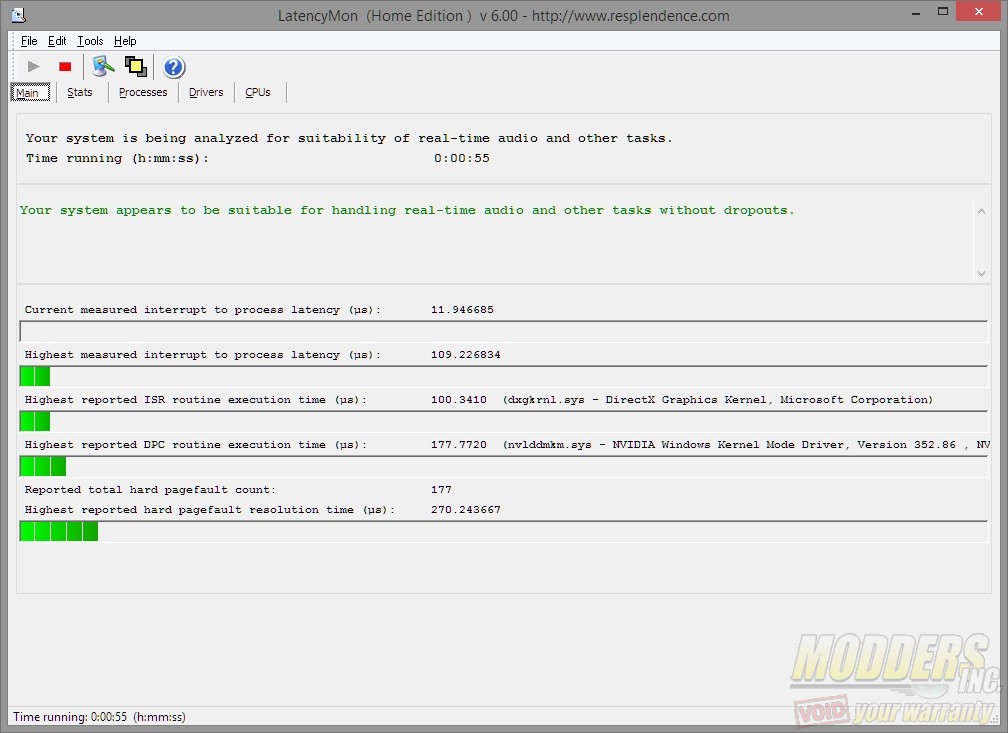This screenshot has width=1008, height=733.
Task: Open the options toolbar icon with computer
Action: (x=103, y=66)
